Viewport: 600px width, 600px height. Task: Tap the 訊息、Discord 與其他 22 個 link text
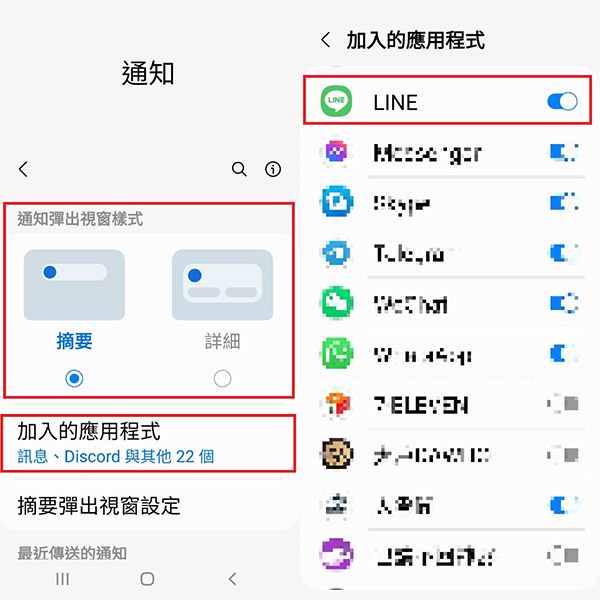[116, 456]
